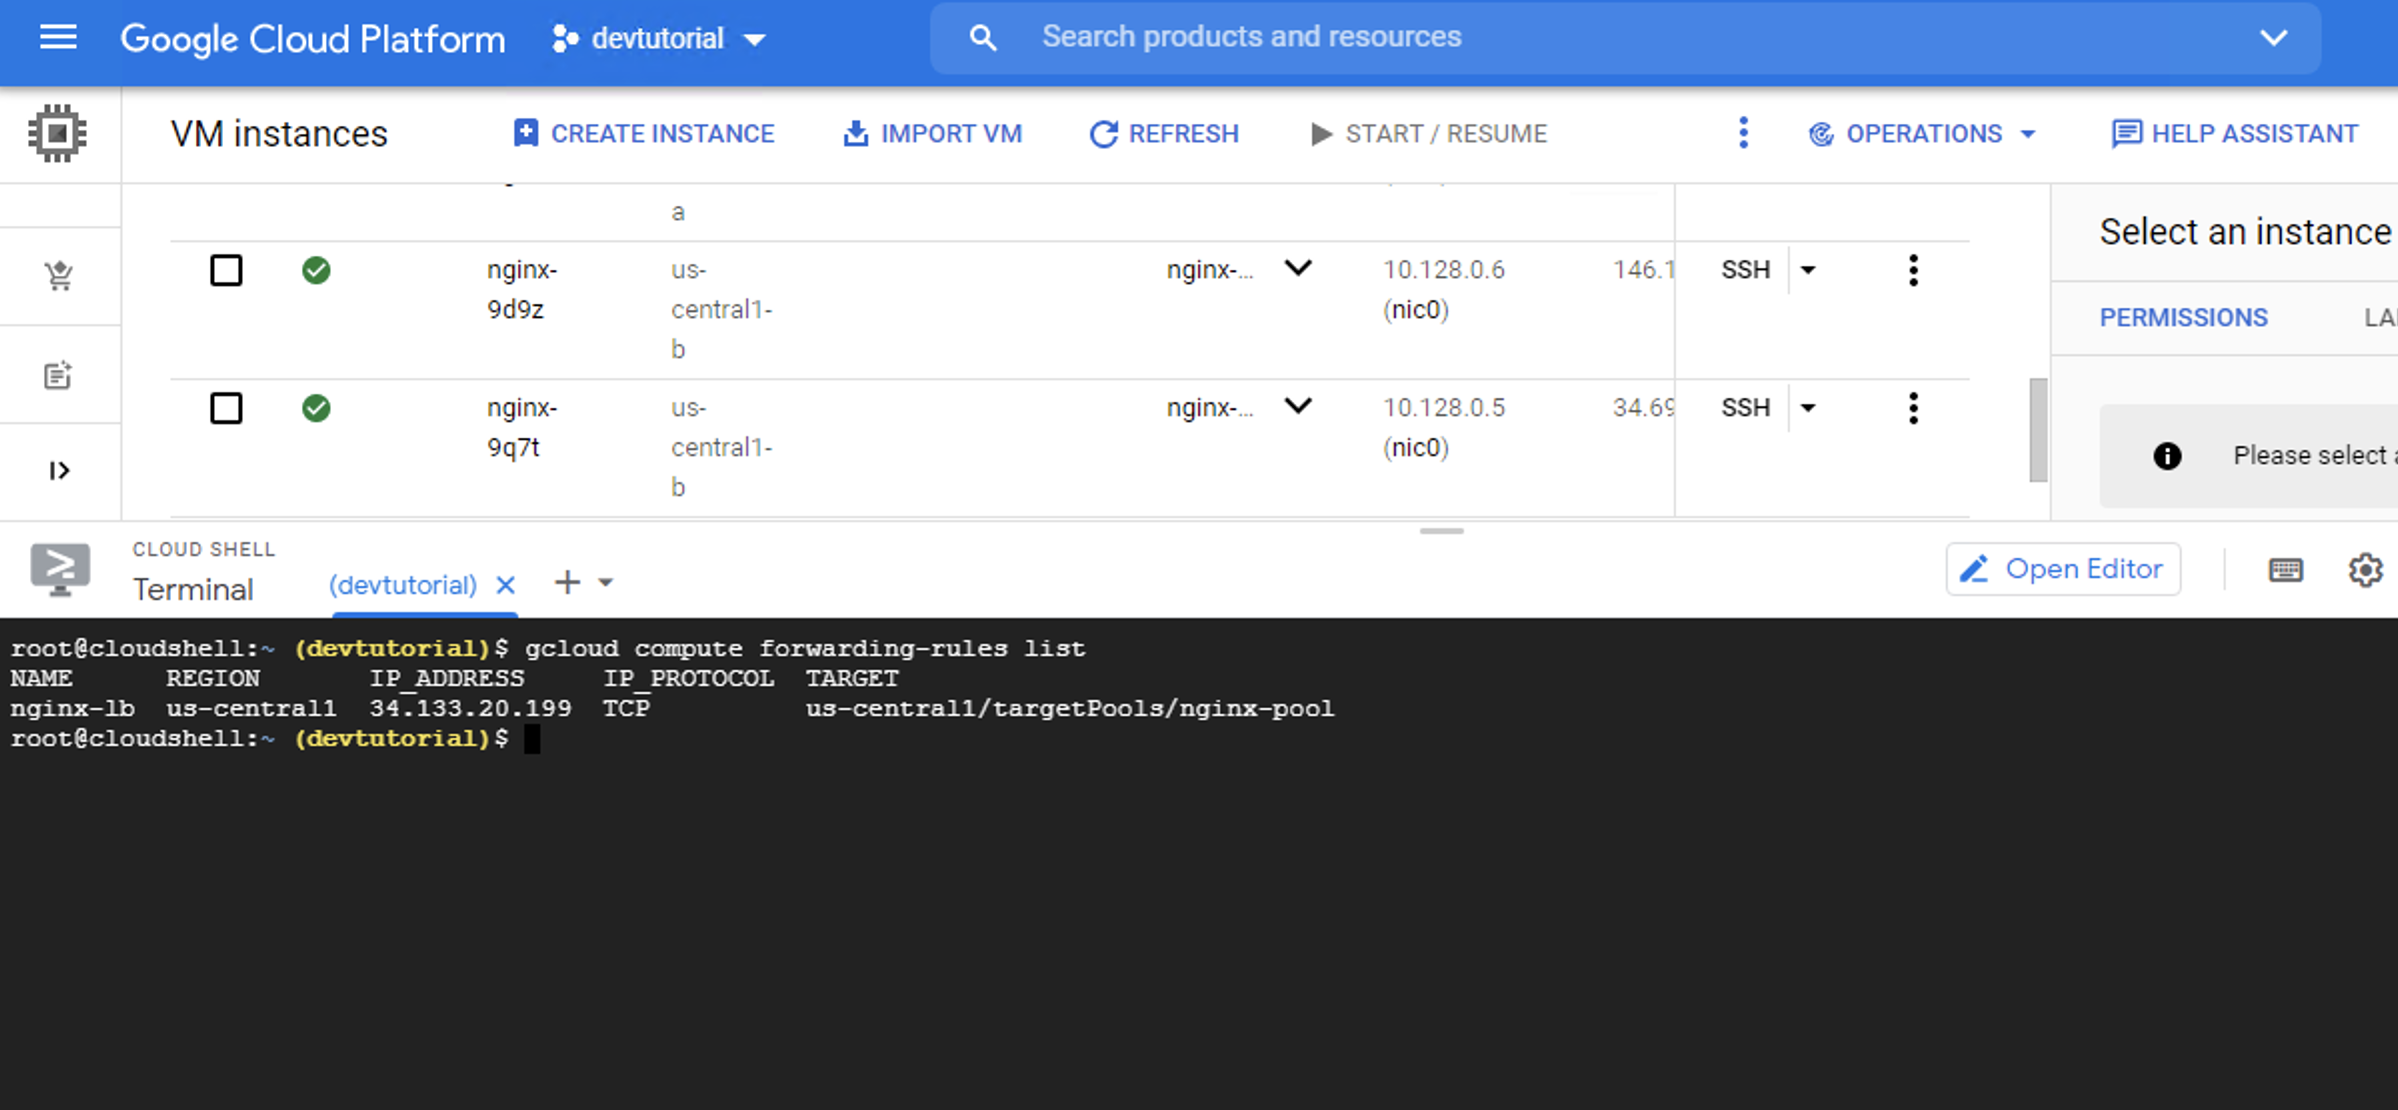The height and width of the screenshot is (1110, 2398).
Task: Open the OPERATIONS dropdown
Action: click(1922, 133)
